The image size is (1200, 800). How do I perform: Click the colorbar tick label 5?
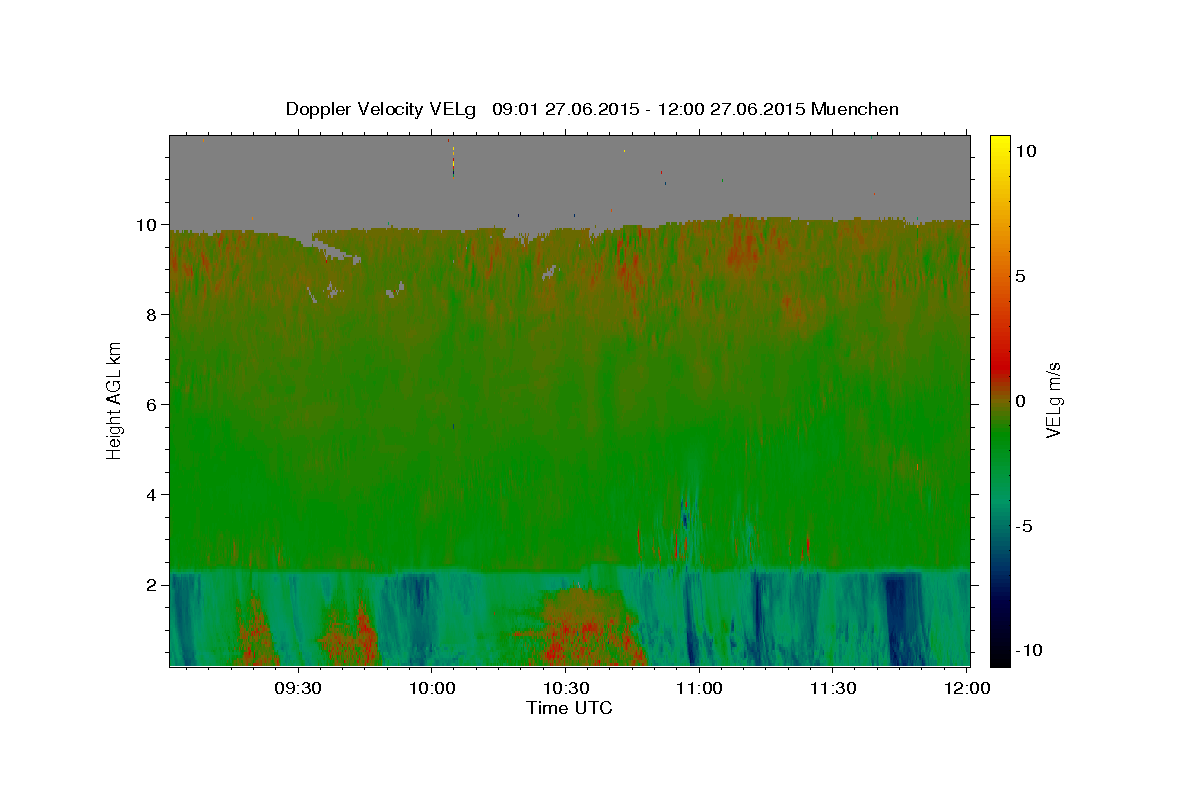point(1022,276)
